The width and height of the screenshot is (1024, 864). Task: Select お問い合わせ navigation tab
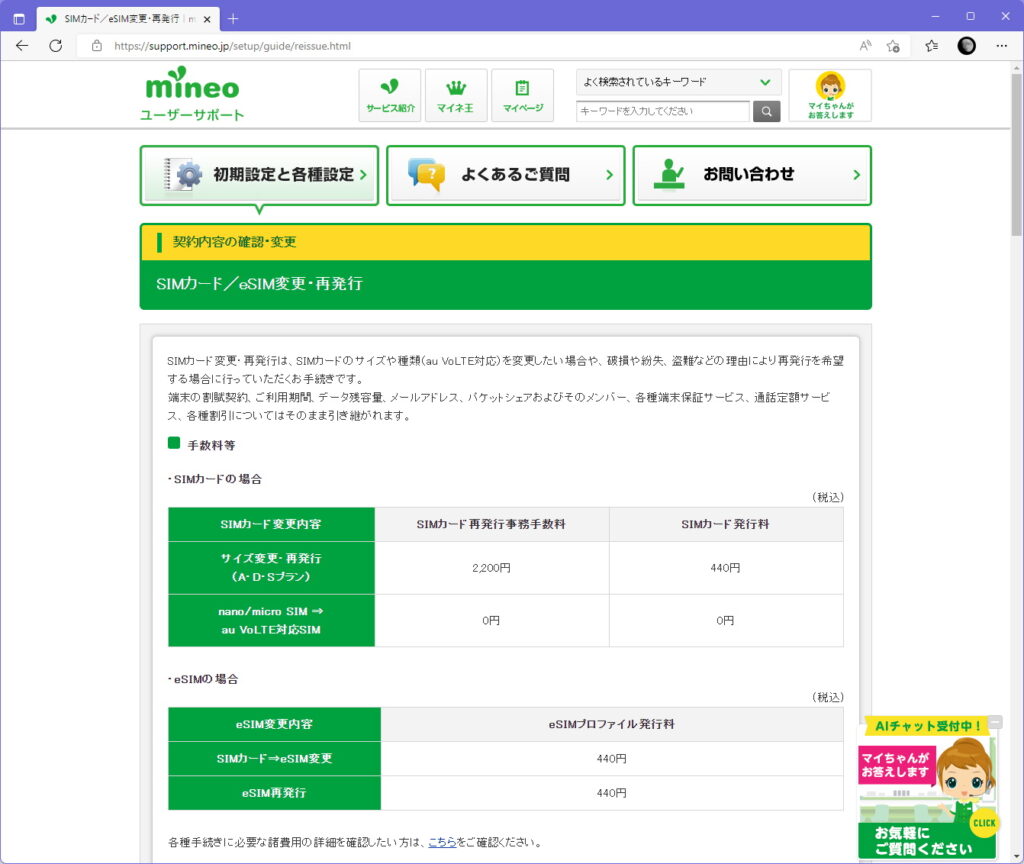pos(752,175)
